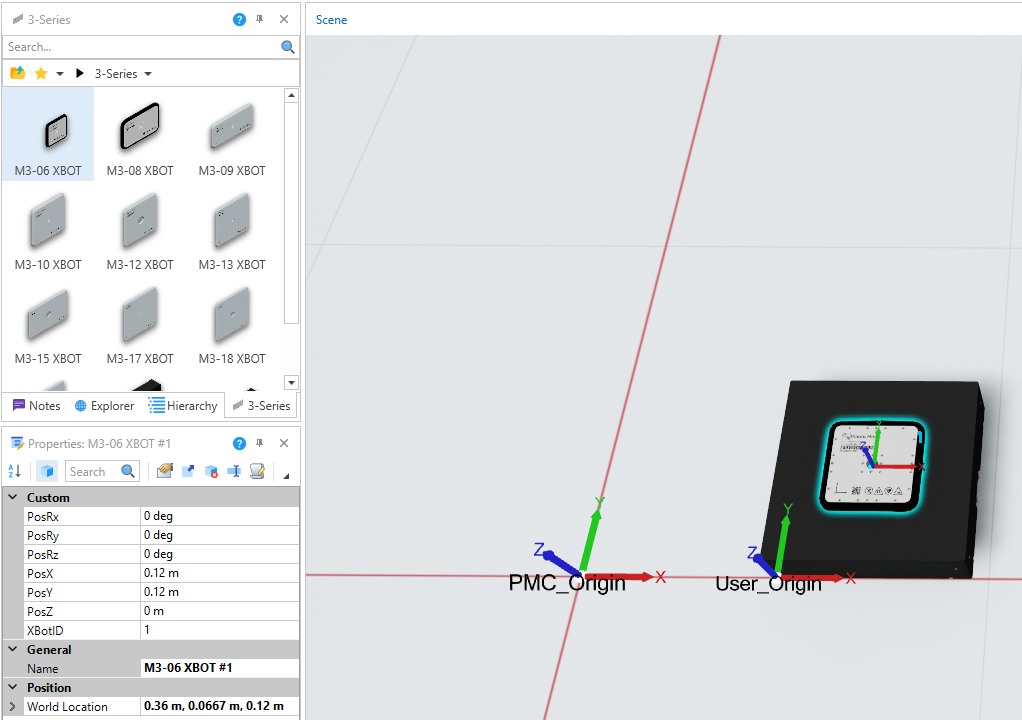Screen dimensions: 1022x720
Task: Pin the Properties panel
Action: (260, 443)
